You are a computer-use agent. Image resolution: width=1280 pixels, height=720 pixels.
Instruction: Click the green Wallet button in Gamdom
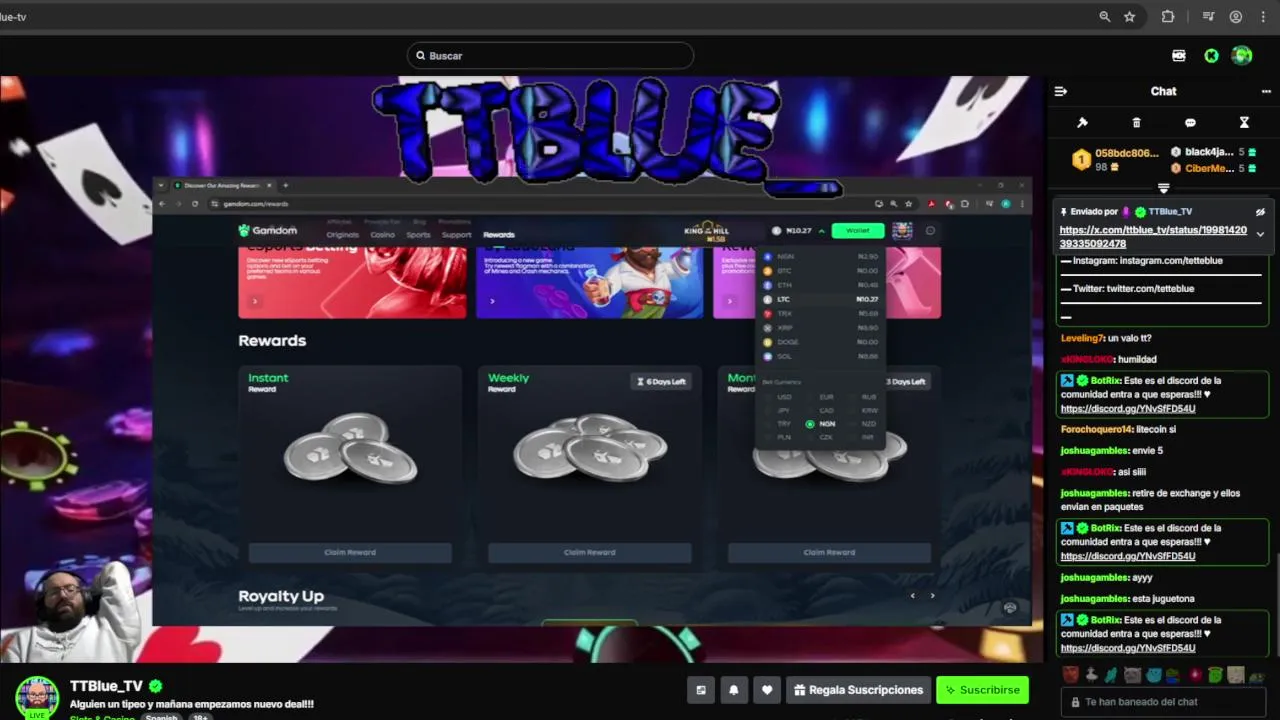pyautogui.click(x=857, y=231)
